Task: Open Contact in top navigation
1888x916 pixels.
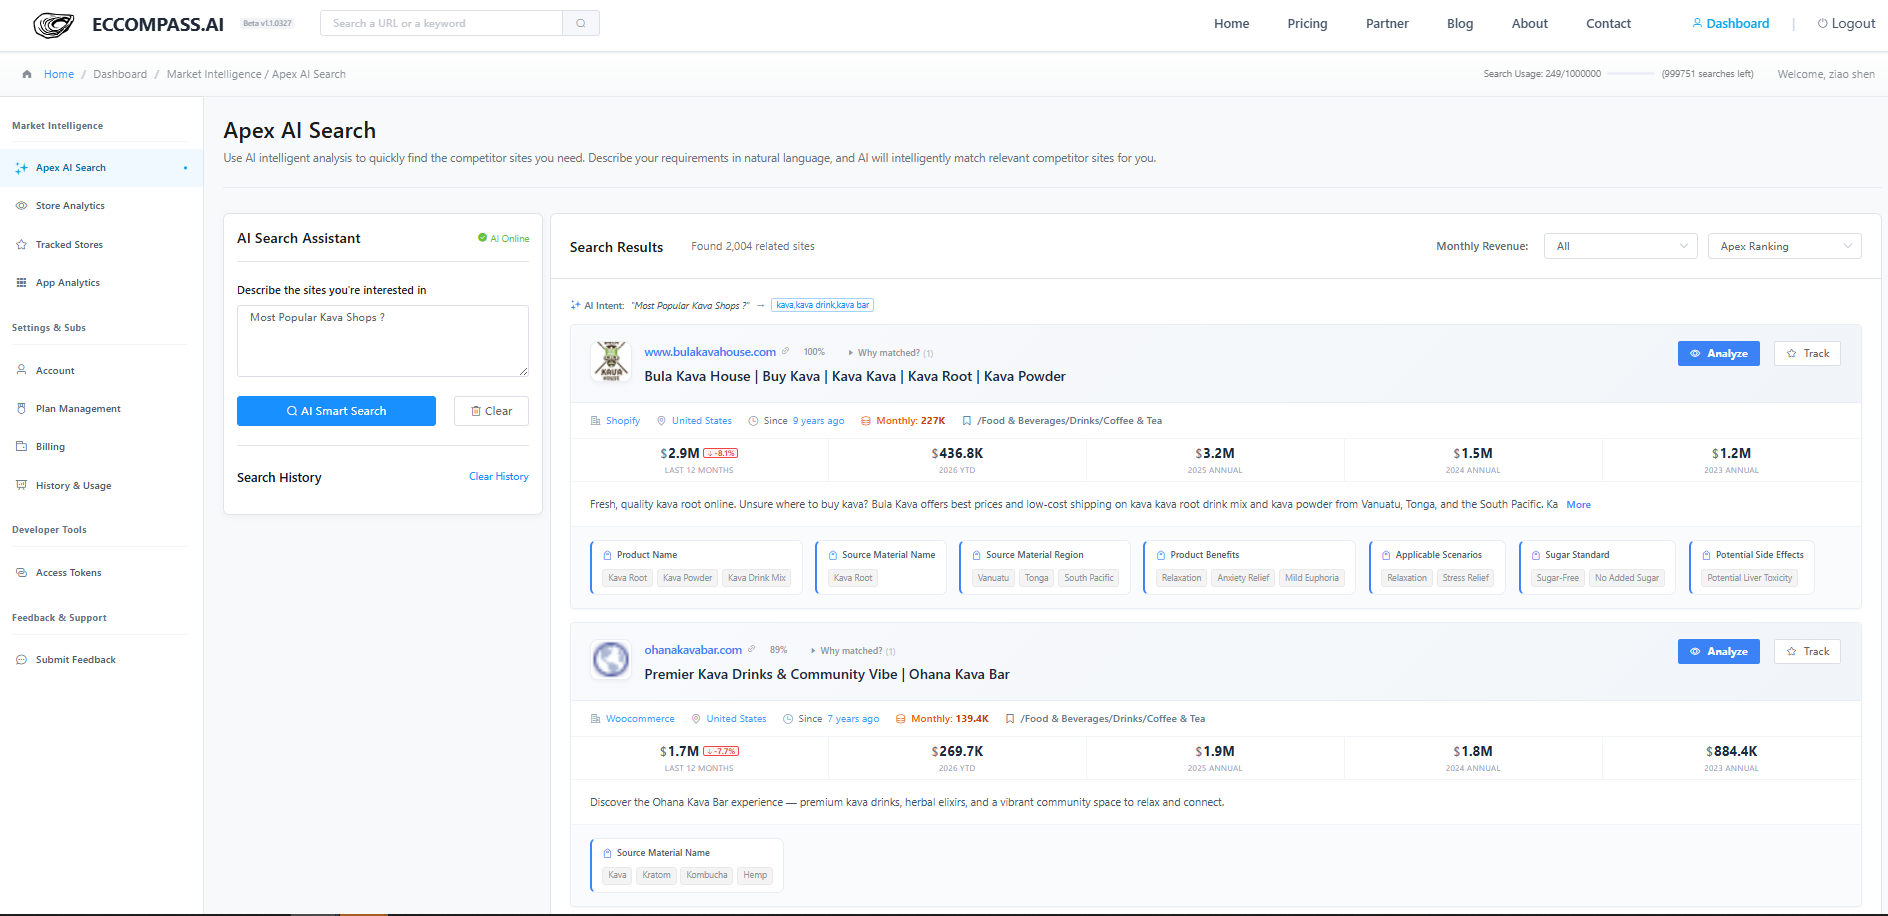Action: [1608, 24]
